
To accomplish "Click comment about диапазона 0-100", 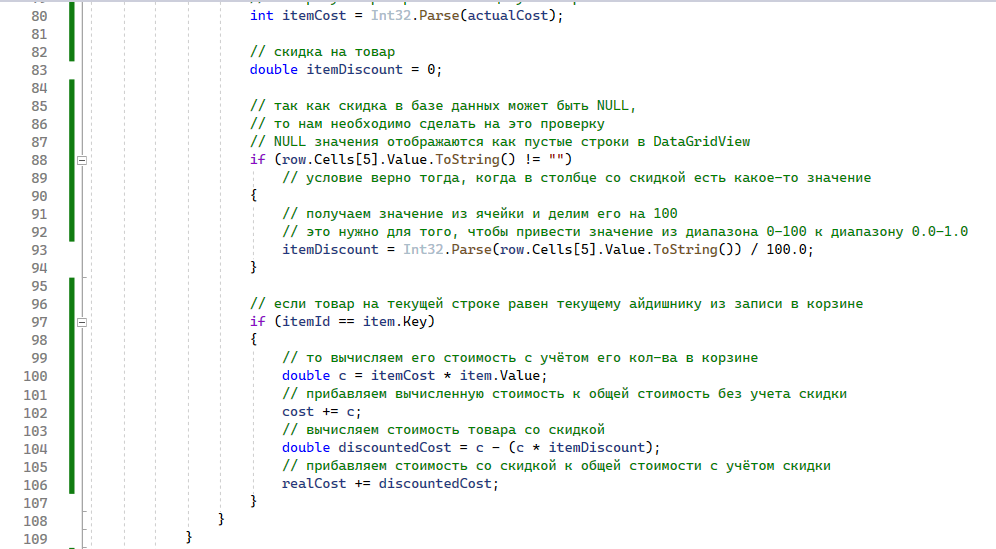I will coord(624,231).
